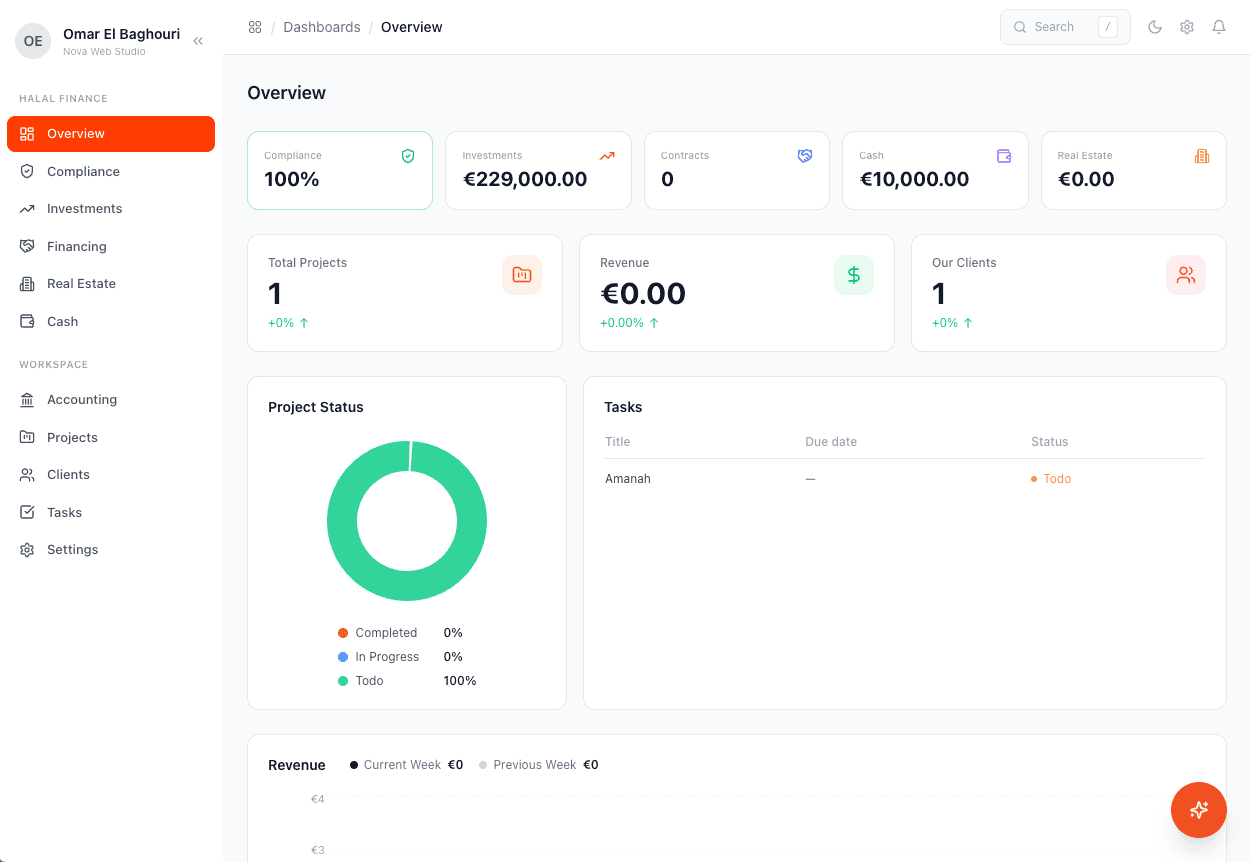Toggle dark mode with the moon icon
This screenshot has height=862, width=1251.
1155,27
